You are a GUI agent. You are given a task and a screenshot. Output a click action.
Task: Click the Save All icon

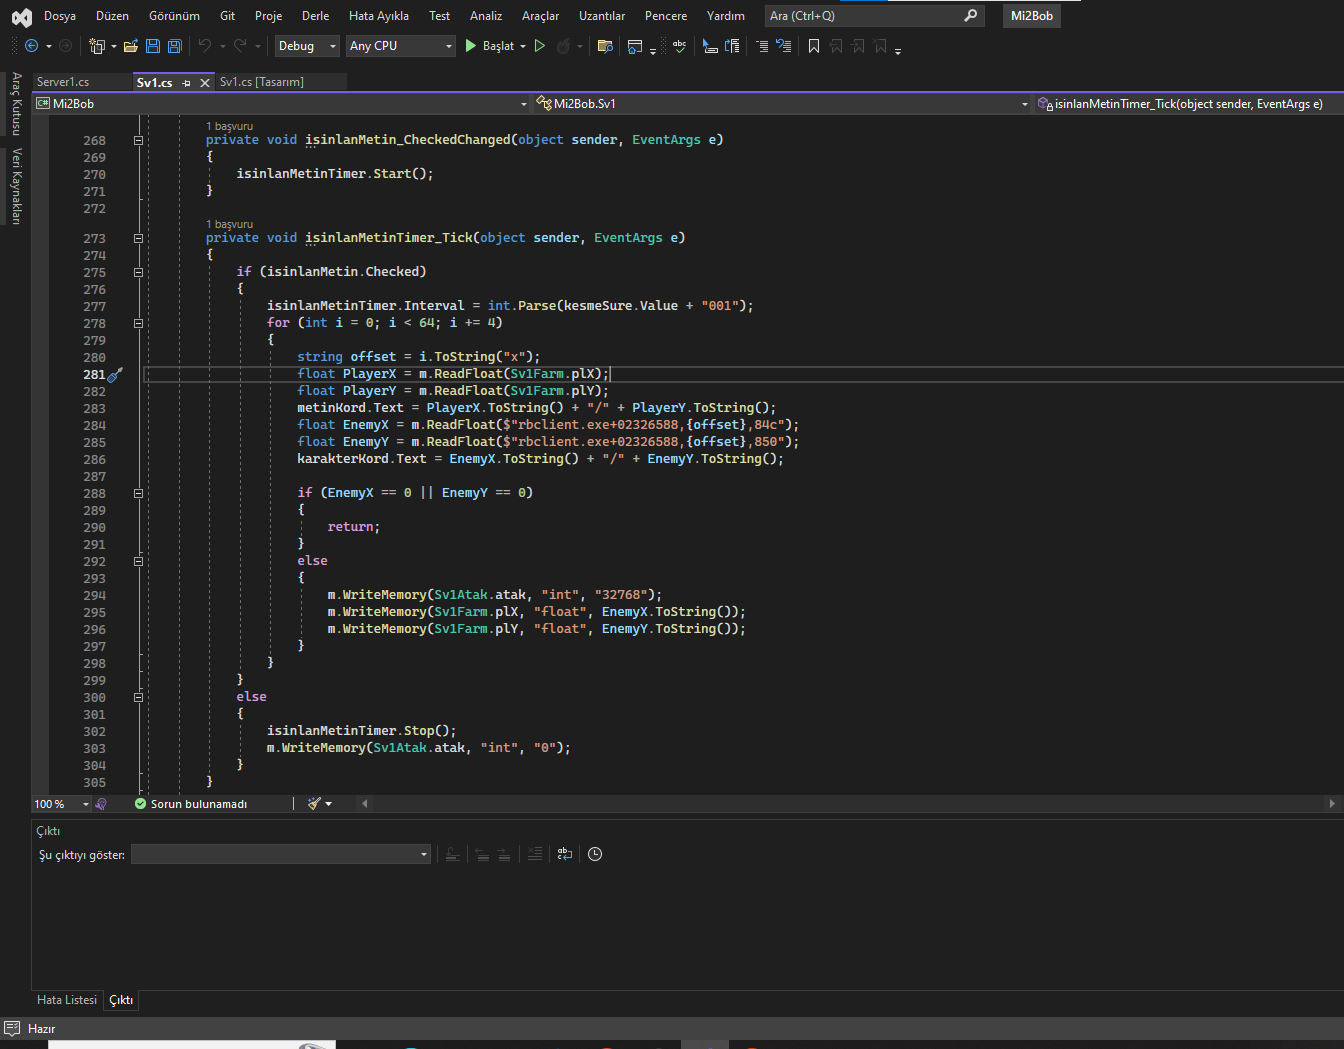pyautogui.click(x=175, y=46)
